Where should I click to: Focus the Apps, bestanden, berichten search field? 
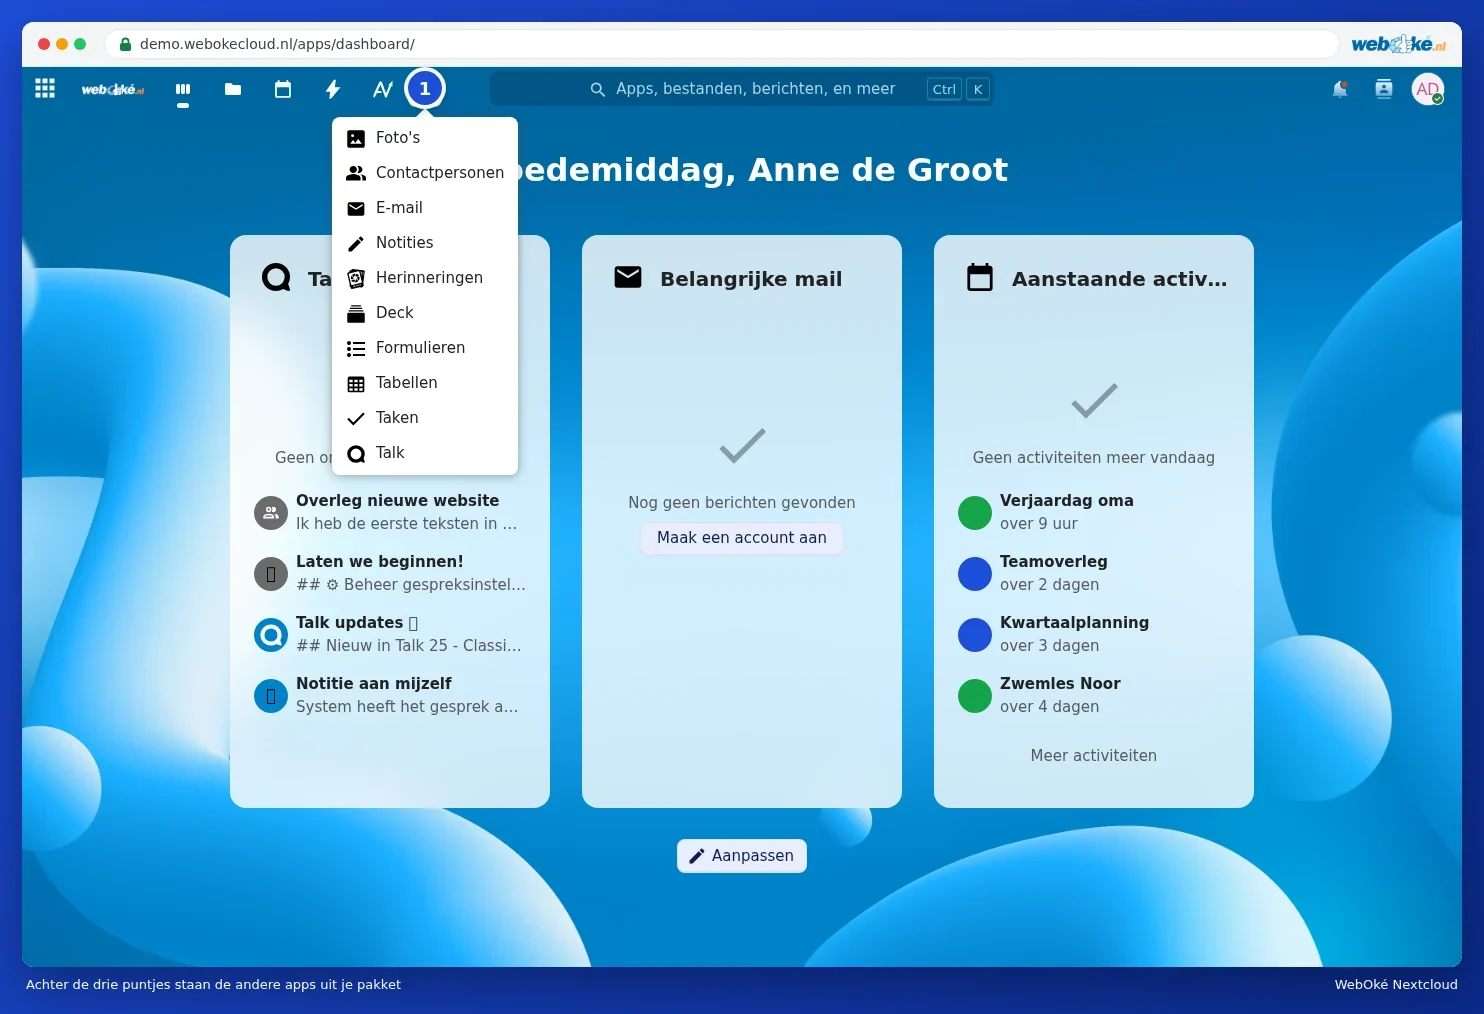[741, 89]
